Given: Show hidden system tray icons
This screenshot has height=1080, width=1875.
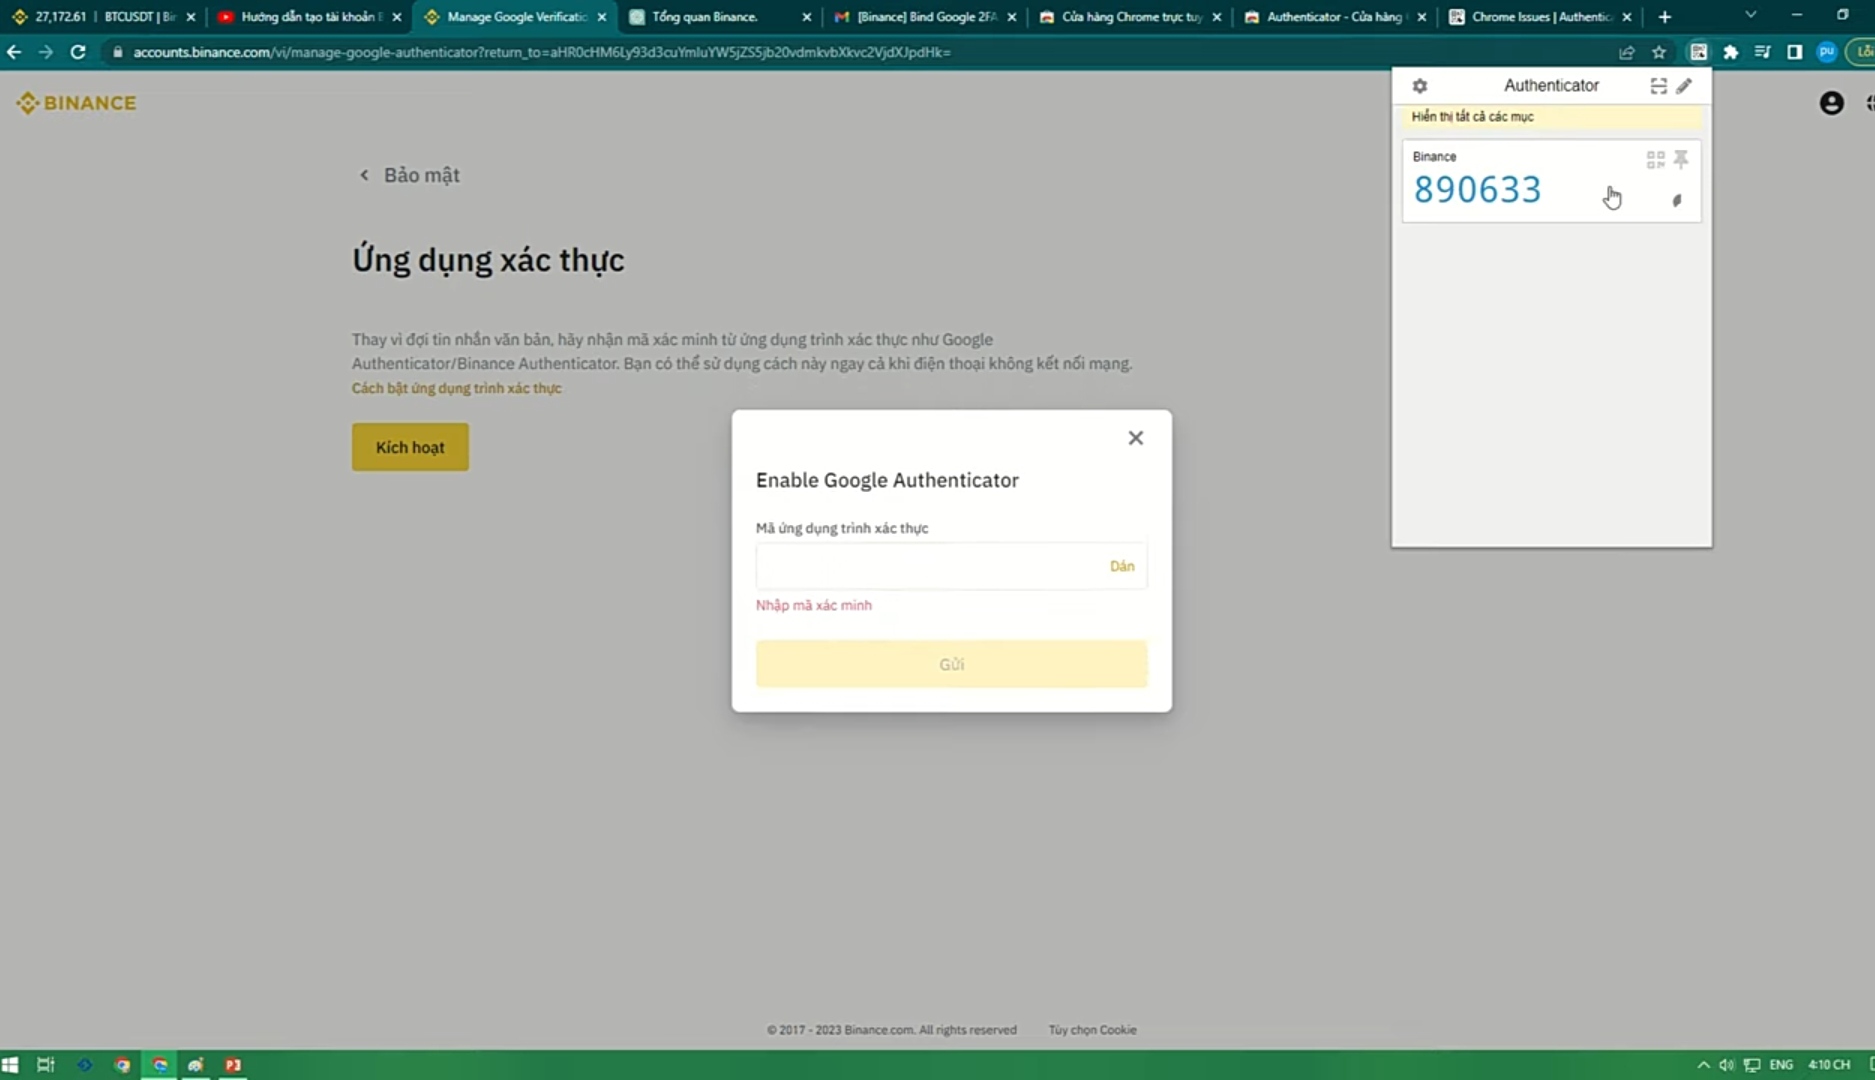Looking at the screenshot, I should 1703,1065.
